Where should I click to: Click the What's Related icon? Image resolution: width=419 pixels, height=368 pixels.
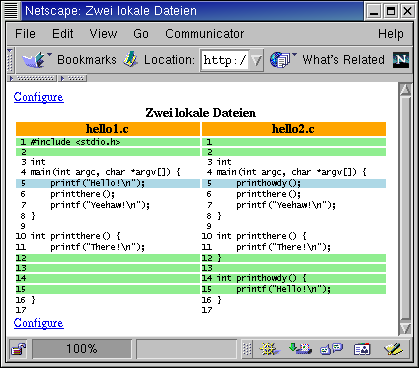pyautogui.click(x=282, y=60)
